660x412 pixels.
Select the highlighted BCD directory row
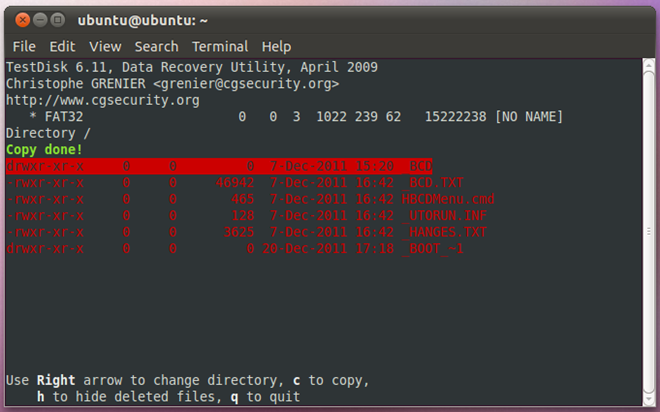[218, 166]
